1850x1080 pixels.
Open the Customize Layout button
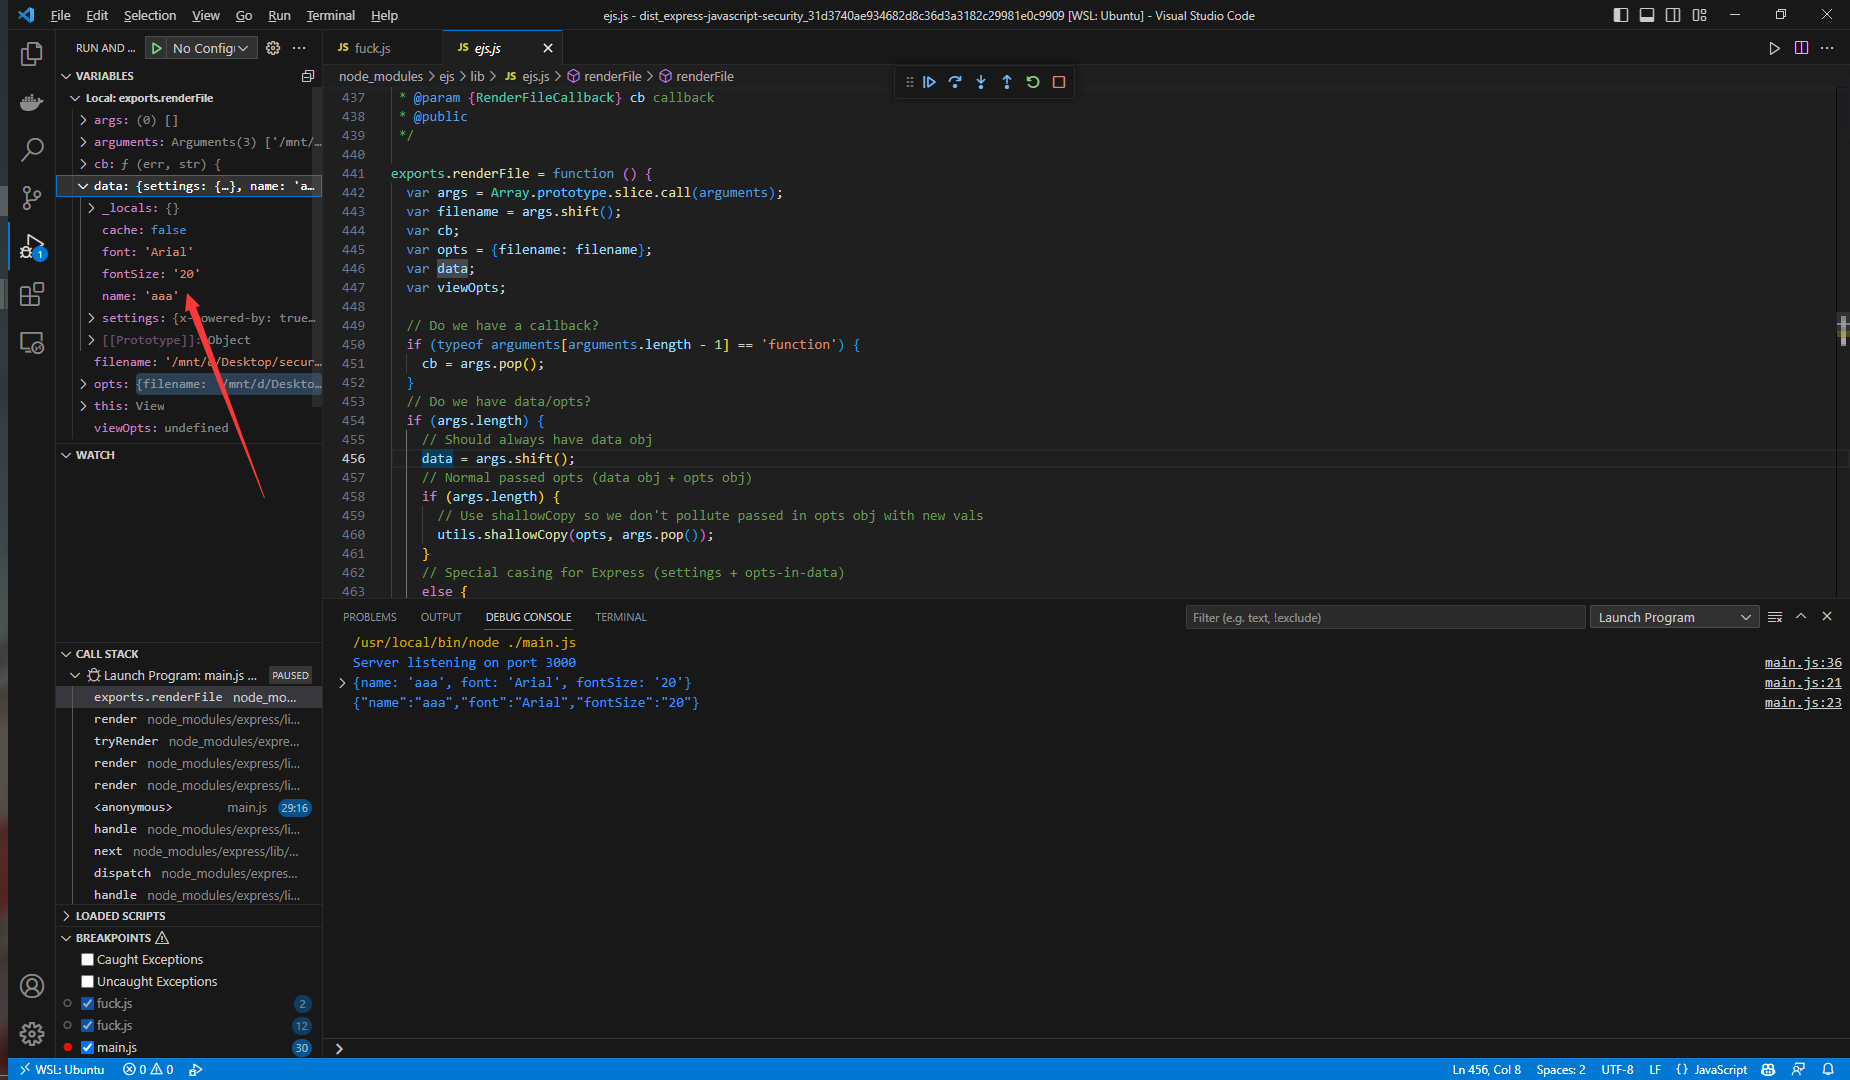(x=1700, y=15)
